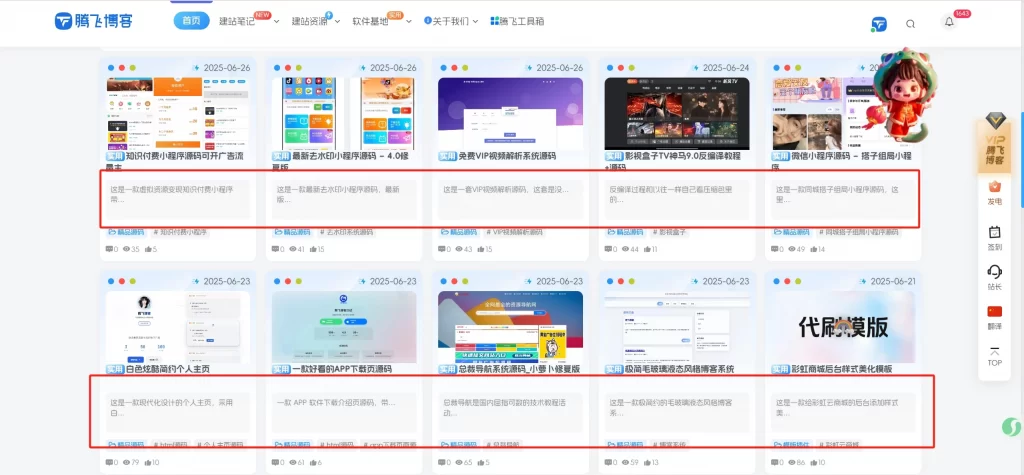Click the 腾飞工具箱 grid icon
The width and height of the screenshot is (1024, 475).
(x=494, y=21)
